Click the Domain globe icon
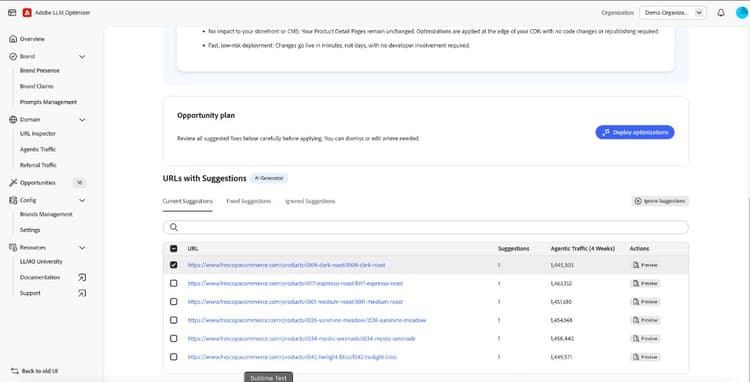This screenshot has width=750, height=382. [x=13, y=120]
